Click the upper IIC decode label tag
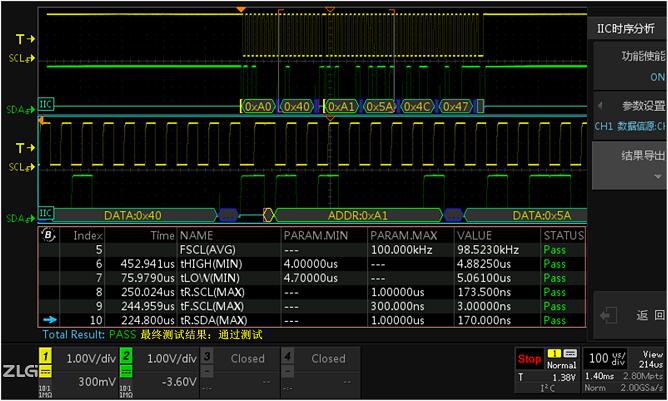The height and width of the screenshot is (401, 668). (46, 105)
